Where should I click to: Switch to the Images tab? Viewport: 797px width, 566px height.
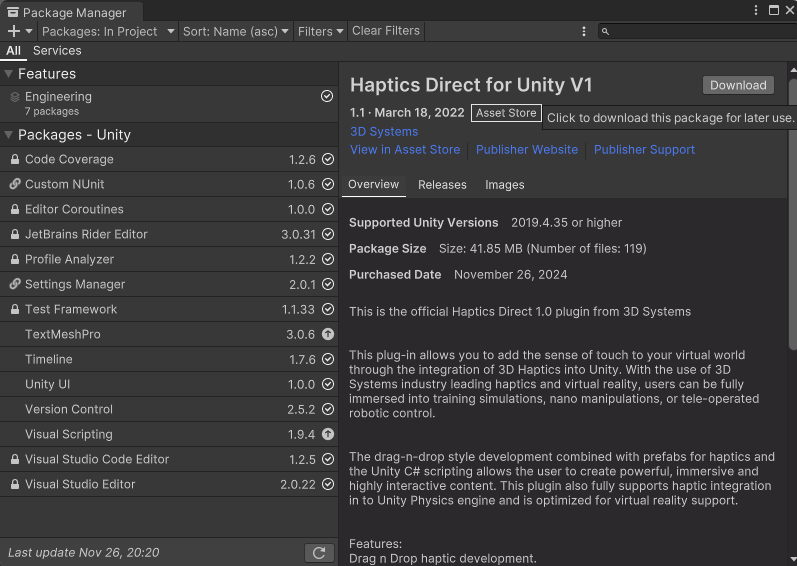click(505, 185)
